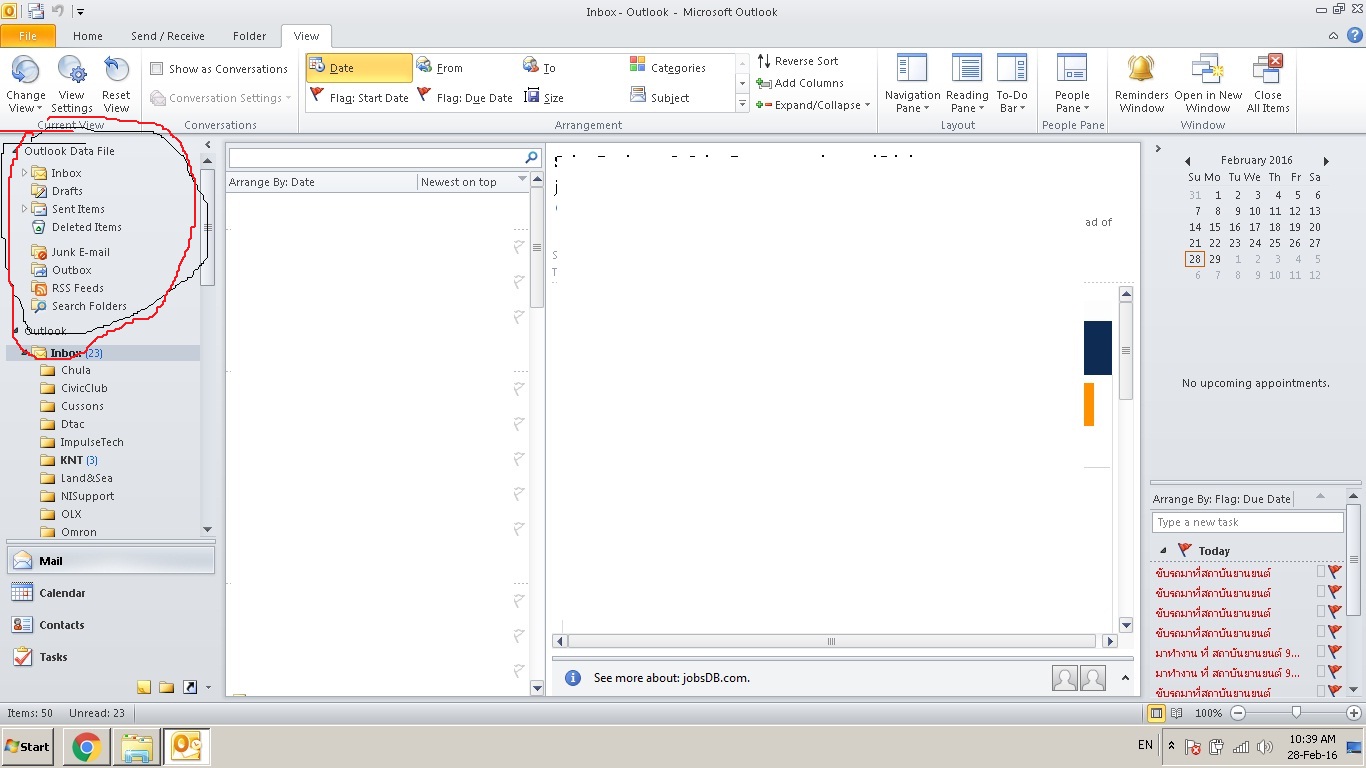The width and height of the screenshot is (1366, 768).
Task: Open View Settings in ribbon
Action: [71, 70]
